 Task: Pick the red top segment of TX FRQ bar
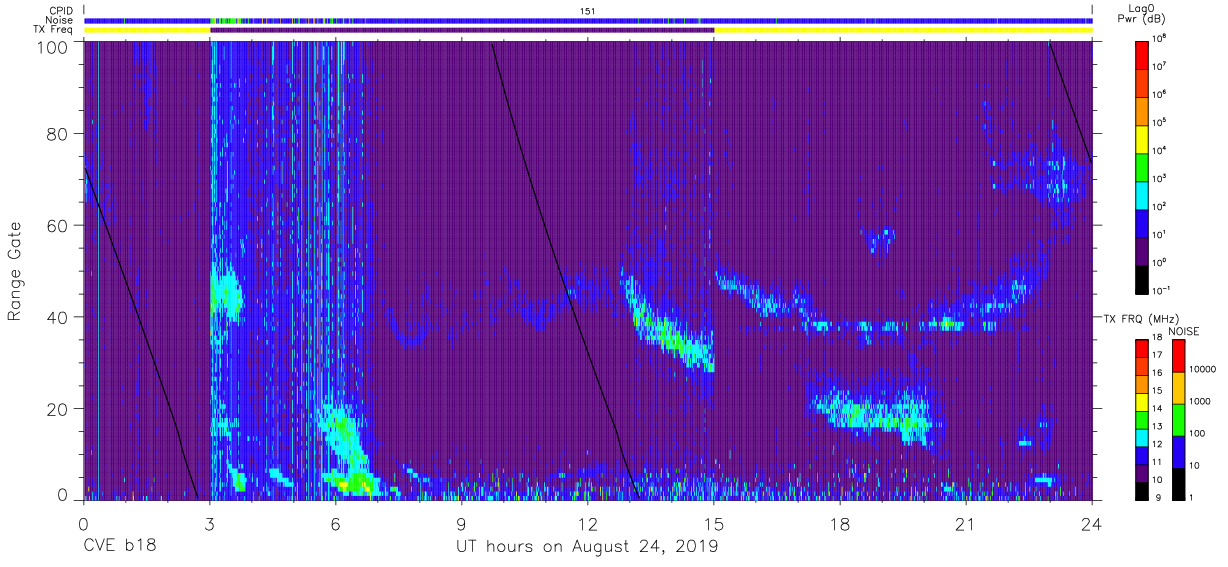tap(1142, 347)
